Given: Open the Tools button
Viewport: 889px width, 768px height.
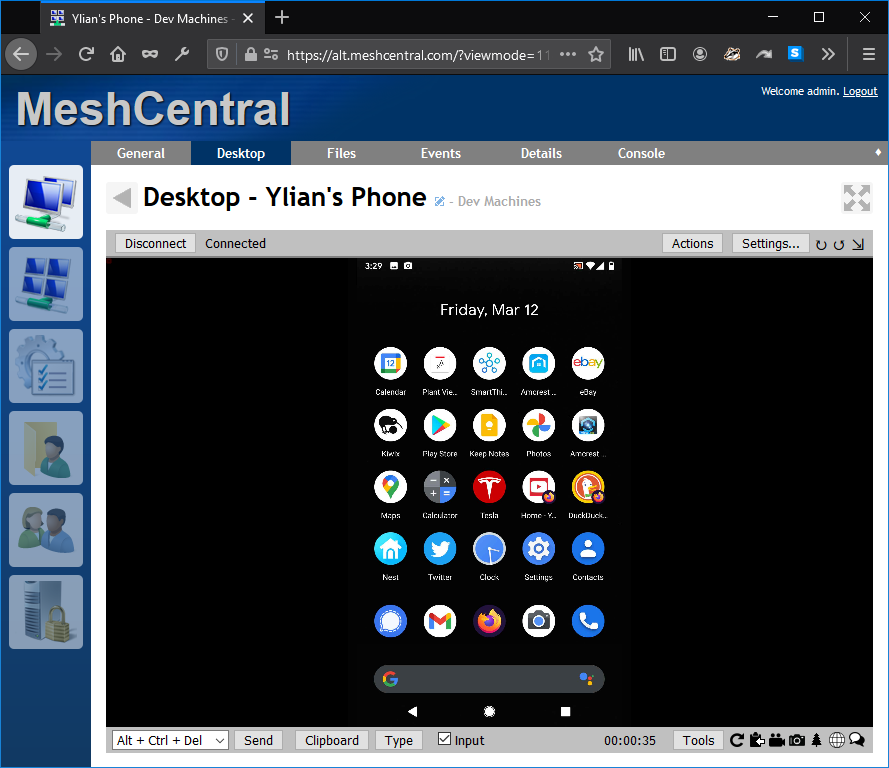Looking at the screenshot, I should (698, 740).
